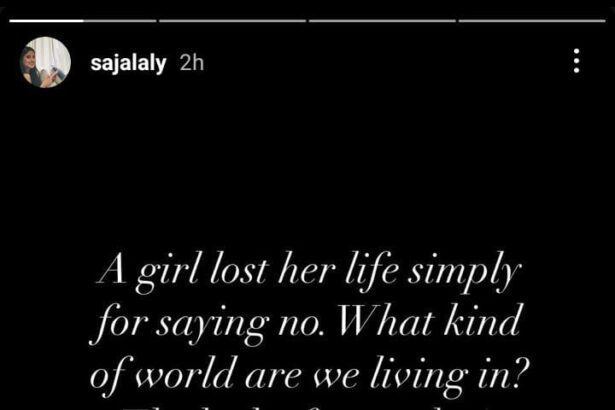The height and width of the screenshot is (410, 615).
Task: Open the three-dot more options menu
Action: point(577,61)
